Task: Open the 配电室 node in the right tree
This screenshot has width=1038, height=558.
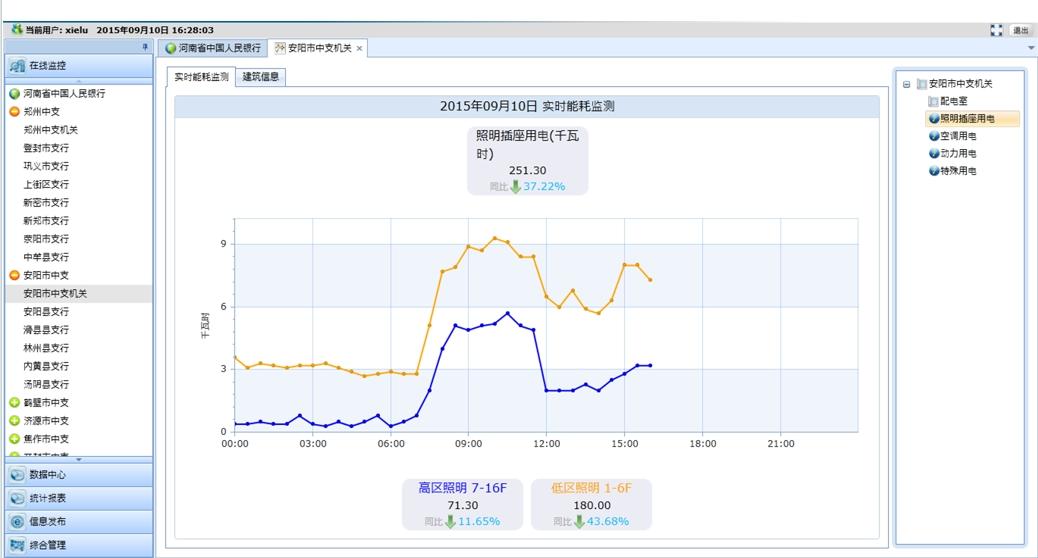Action: (x=953, y=101)
